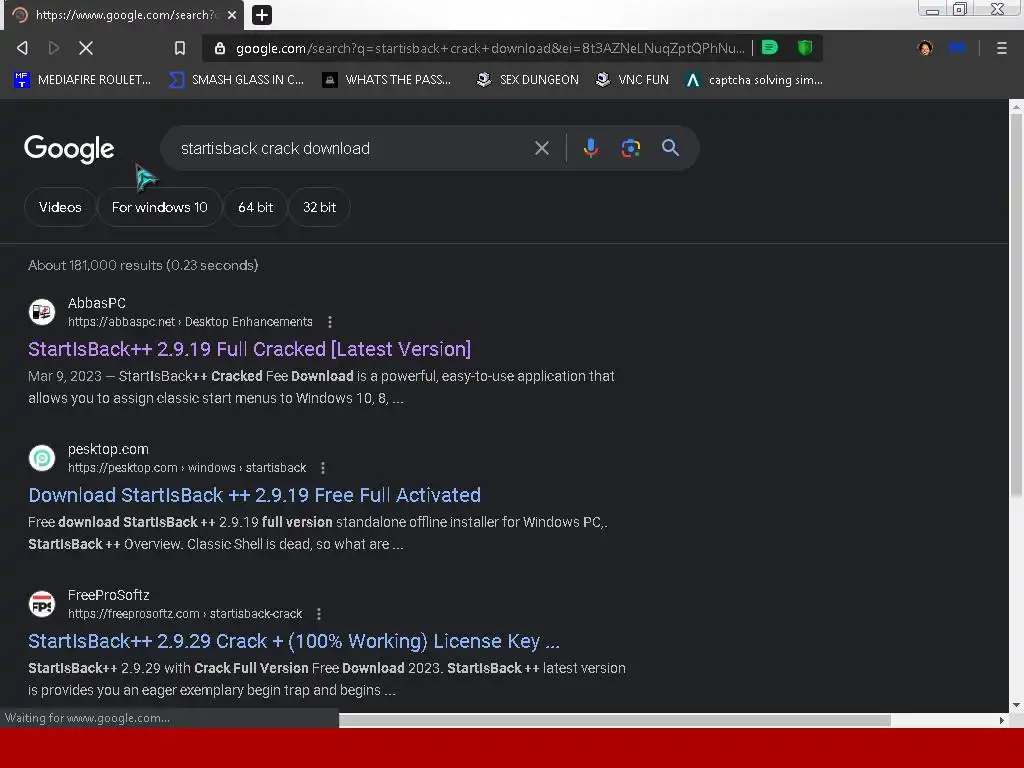Open the green reader mode icon

click(x=770, y=48)
